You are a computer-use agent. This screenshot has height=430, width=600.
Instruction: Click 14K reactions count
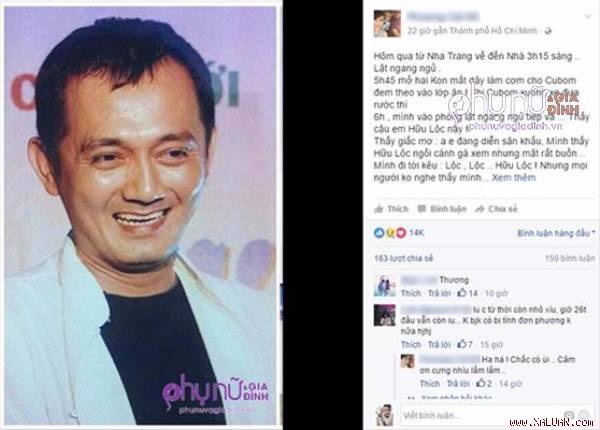(416, 233)
